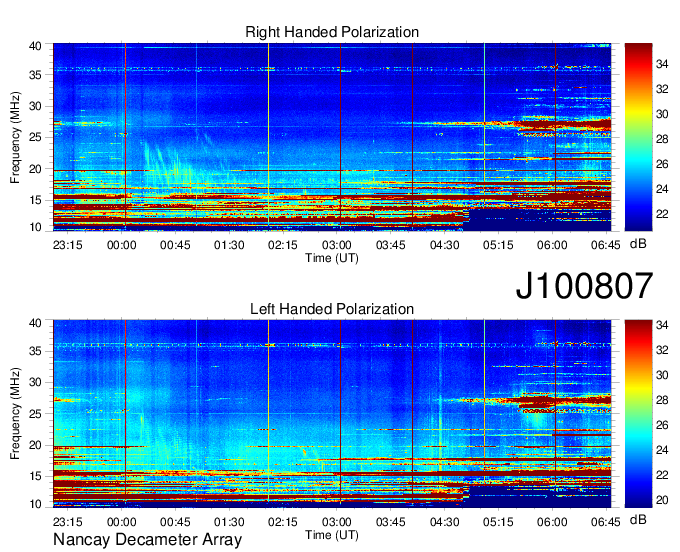680x552 pixels.
Task: Click 00:45 tick under Right Handed plot
Action: (x=175, y=245)
